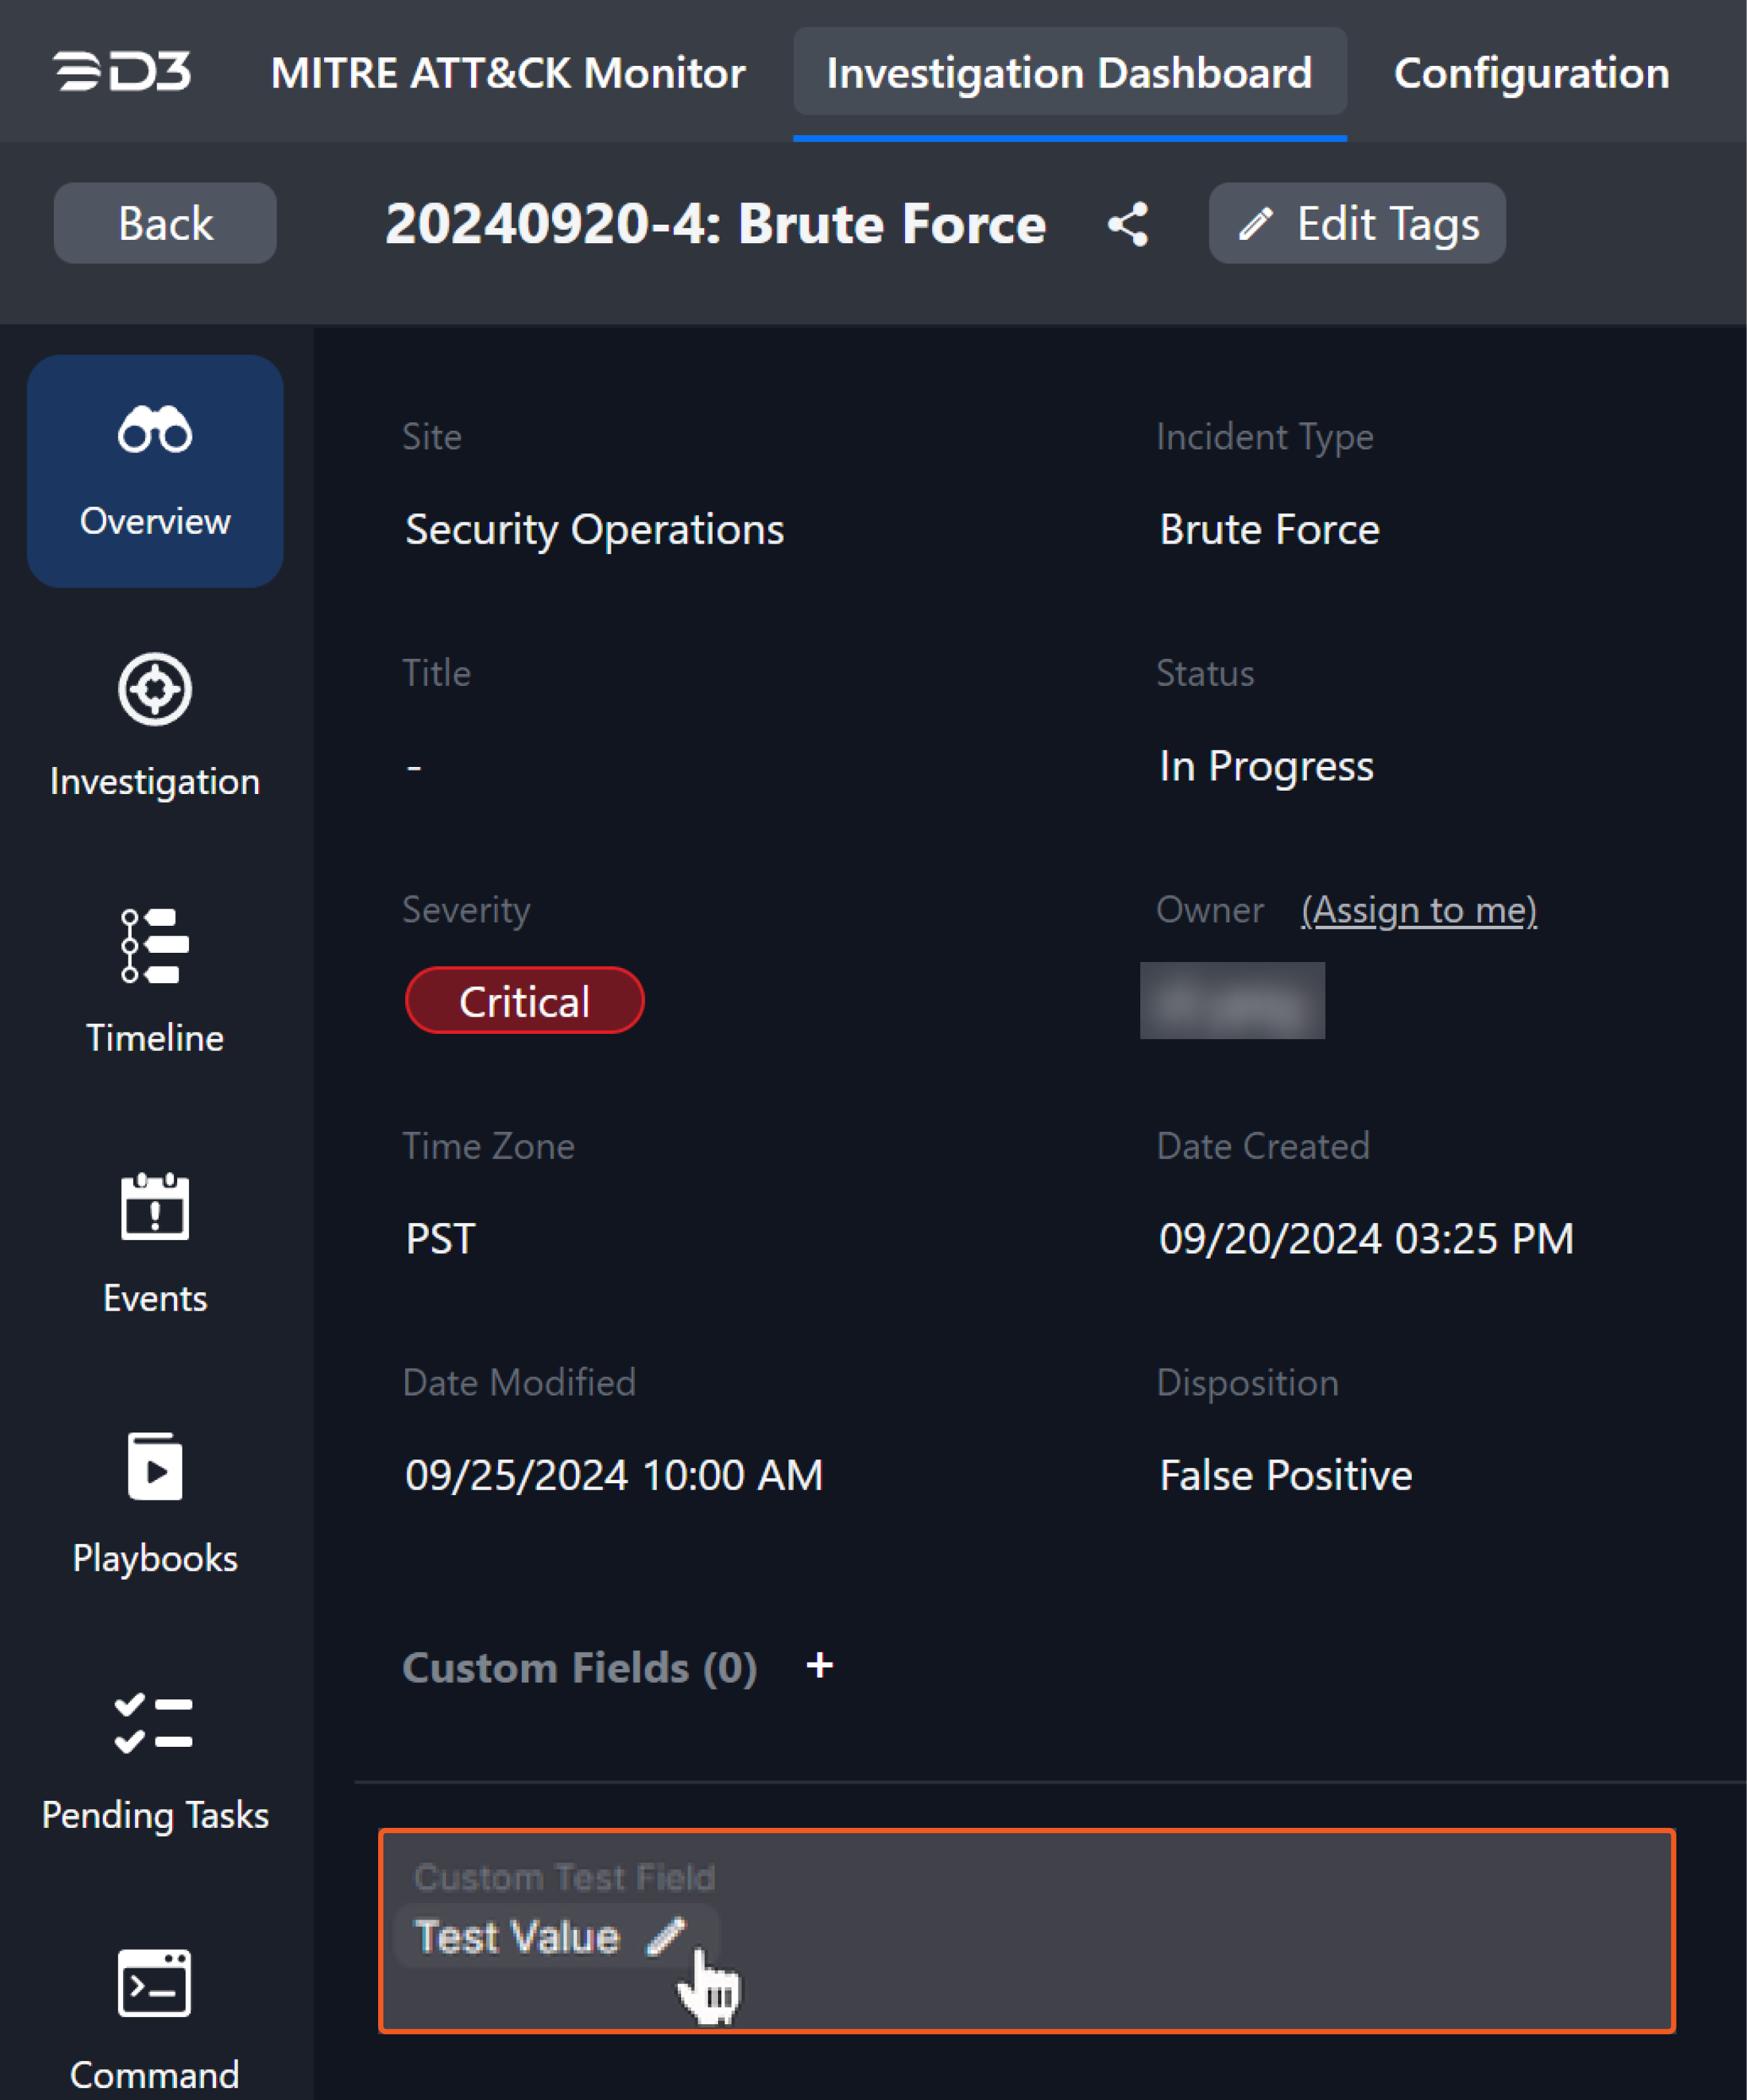Open the Timeline sidebar icon
1747x2100 pixels.
tap(155, 946)
